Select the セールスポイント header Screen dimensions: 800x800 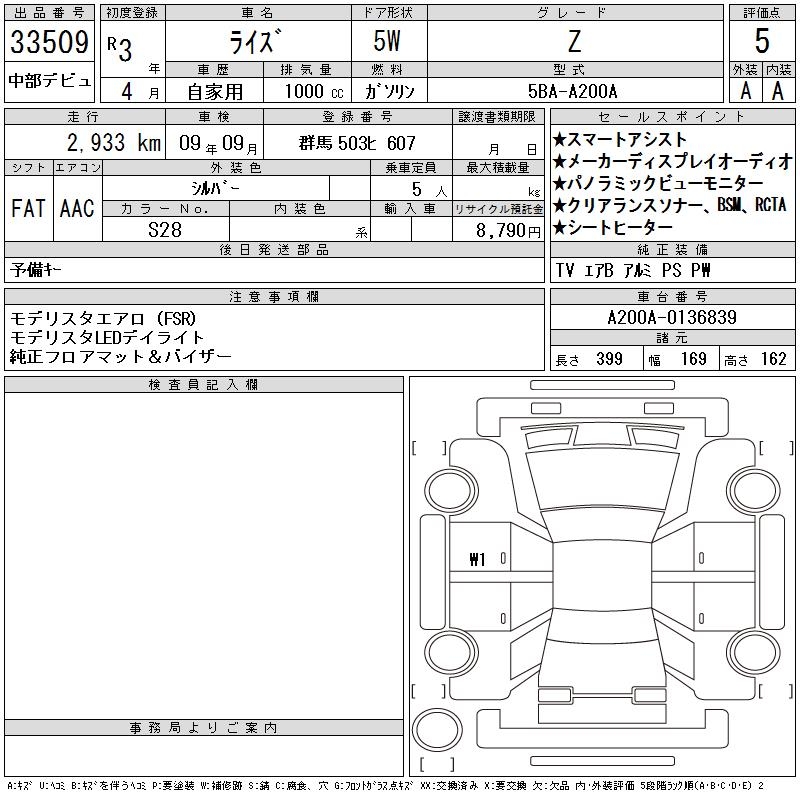(x=672, y=117)
